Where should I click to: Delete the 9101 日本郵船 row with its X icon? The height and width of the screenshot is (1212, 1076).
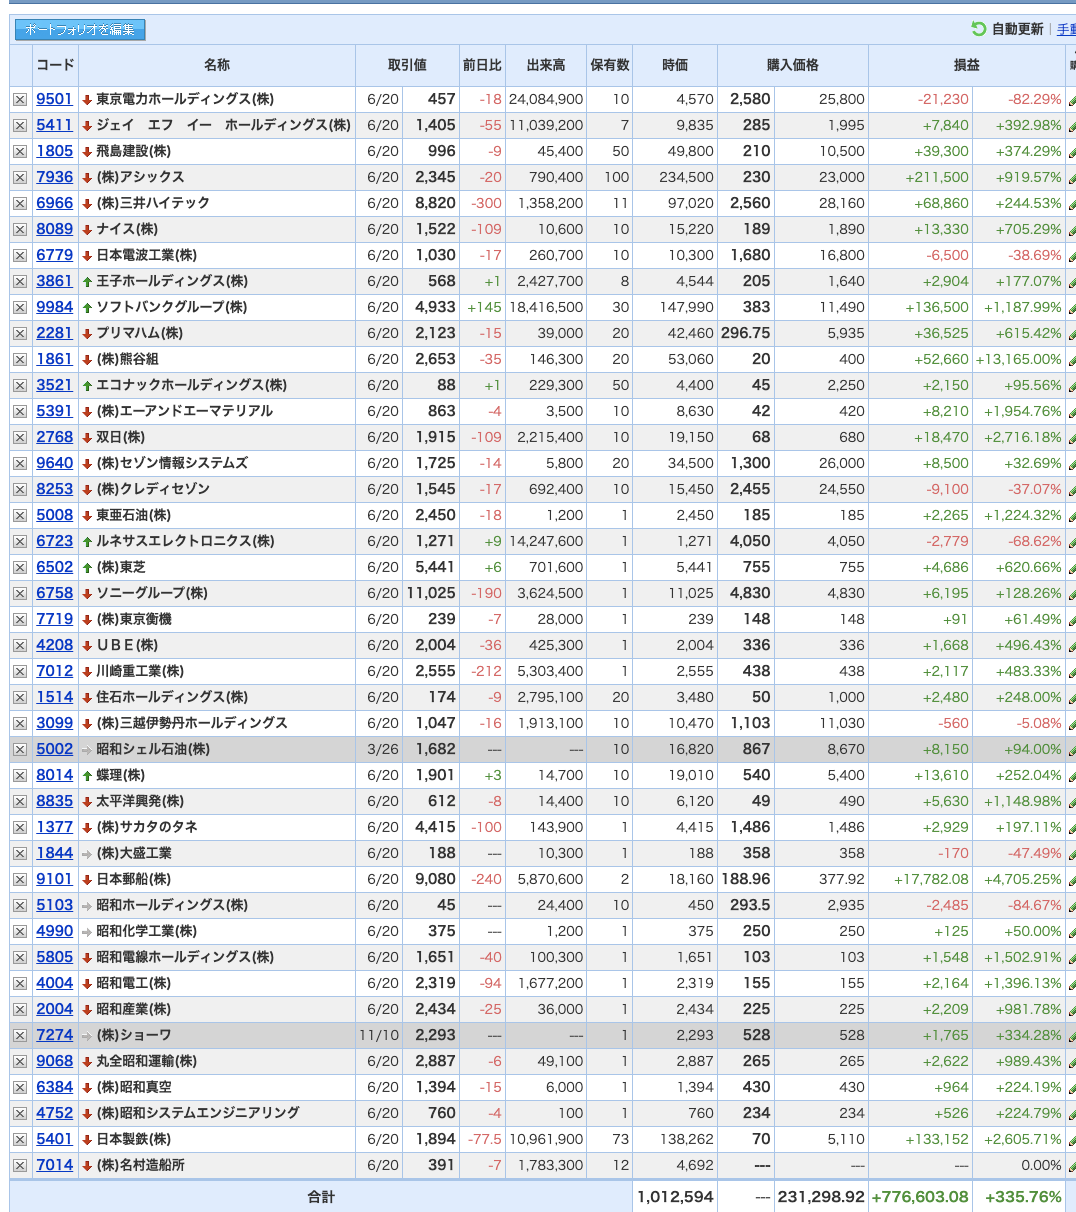pos(20,880)
